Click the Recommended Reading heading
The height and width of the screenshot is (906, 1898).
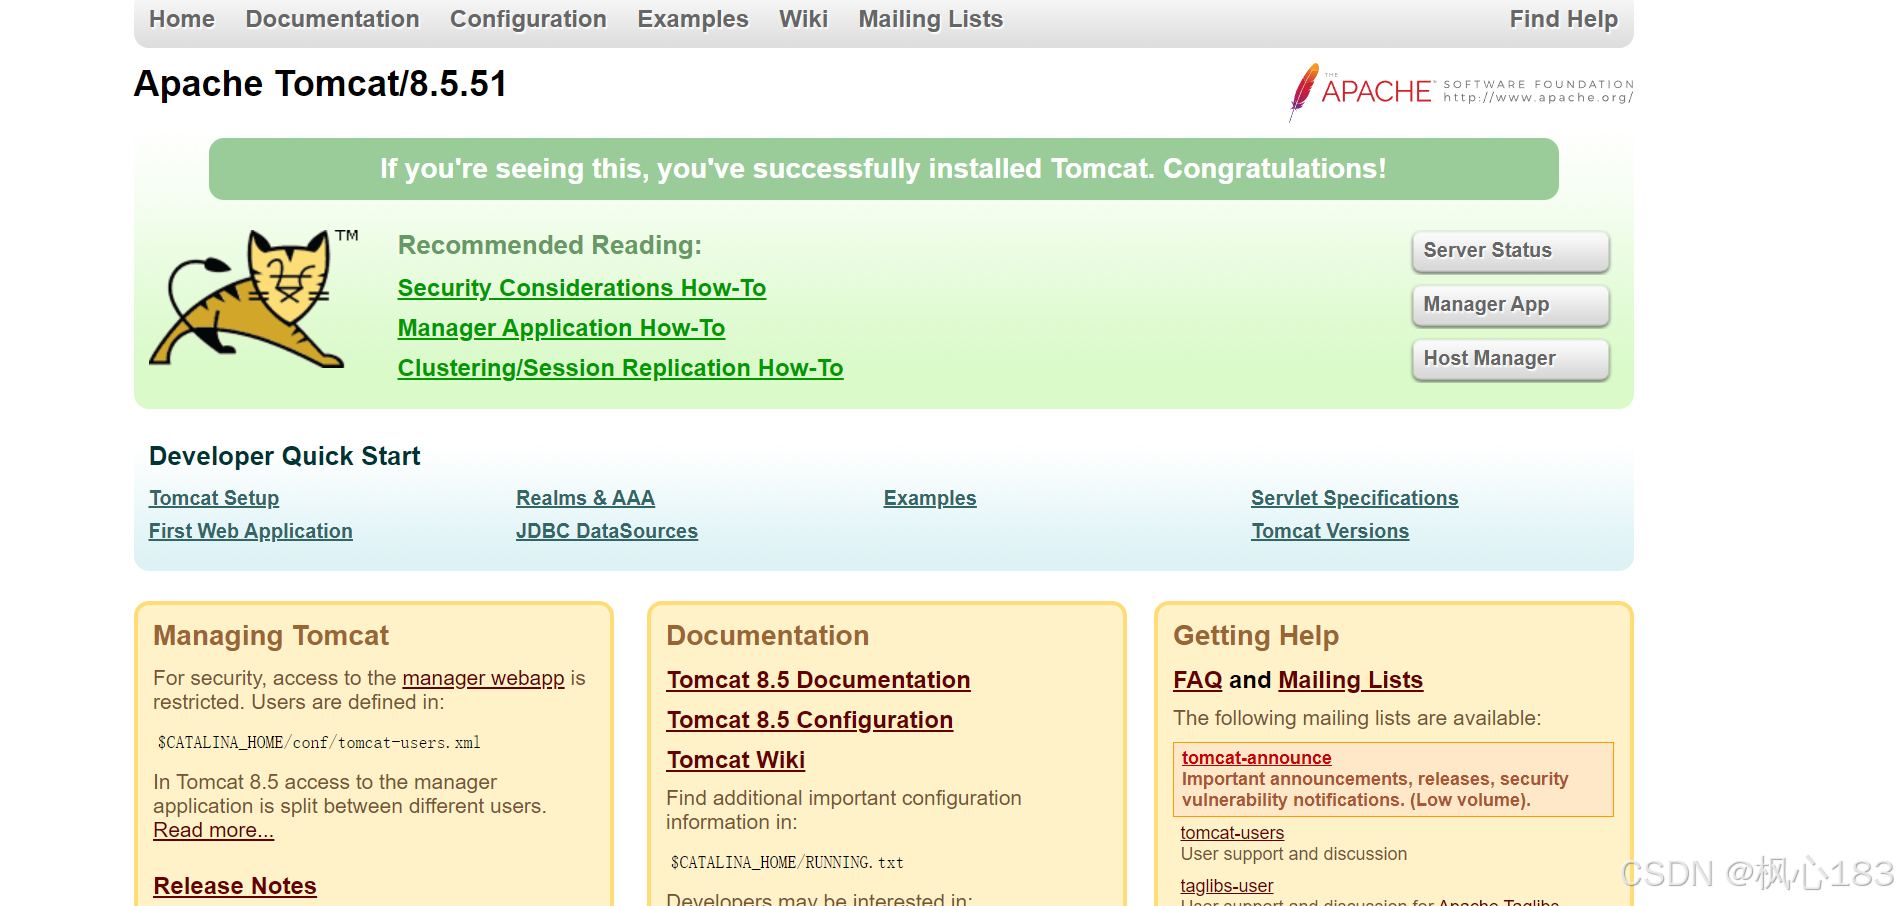click(x=550, y=245)
